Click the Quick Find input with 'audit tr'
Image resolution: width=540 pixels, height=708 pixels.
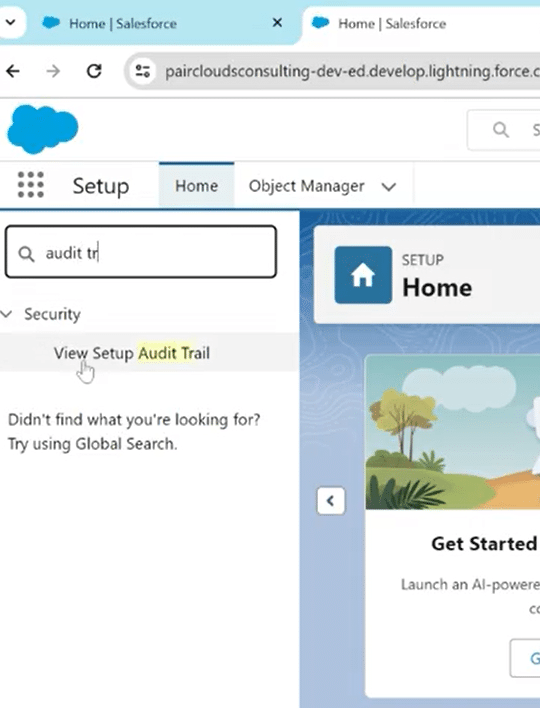pos(141,252)
